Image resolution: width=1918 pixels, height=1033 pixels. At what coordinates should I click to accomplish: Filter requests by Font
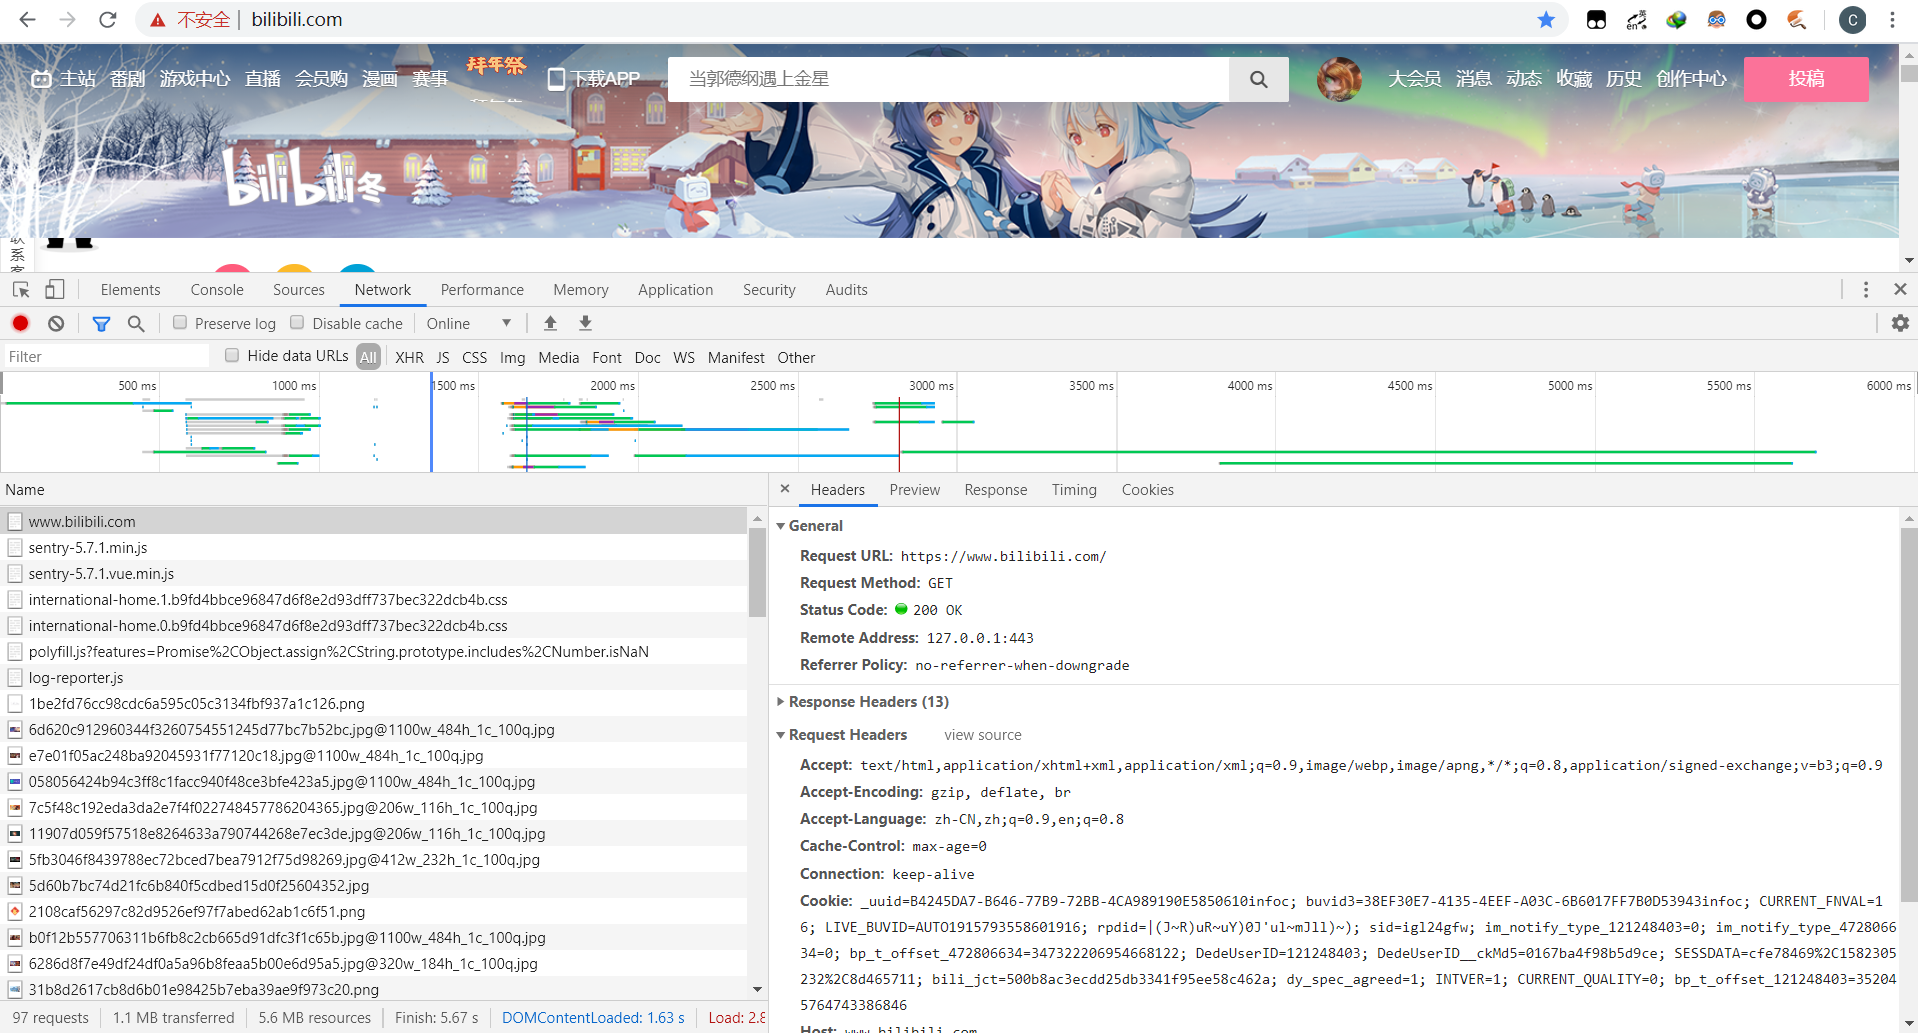pos(607,357)
